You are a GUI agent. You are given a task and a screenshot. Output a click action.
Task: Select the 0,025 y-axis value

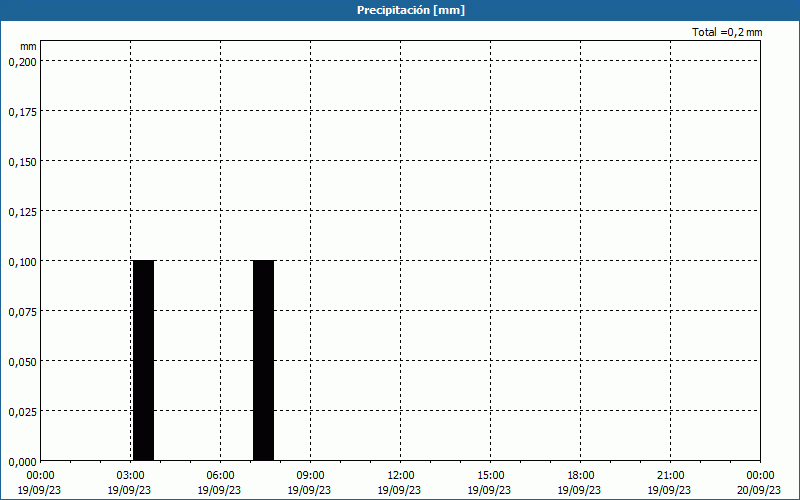point(22,412)
